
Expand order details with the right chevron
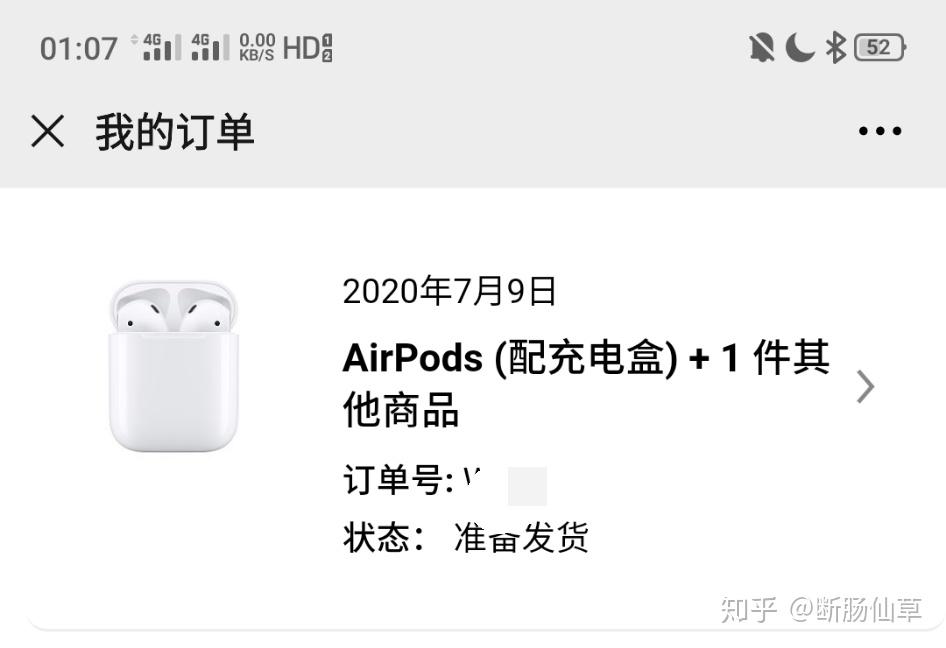(866, 387)
